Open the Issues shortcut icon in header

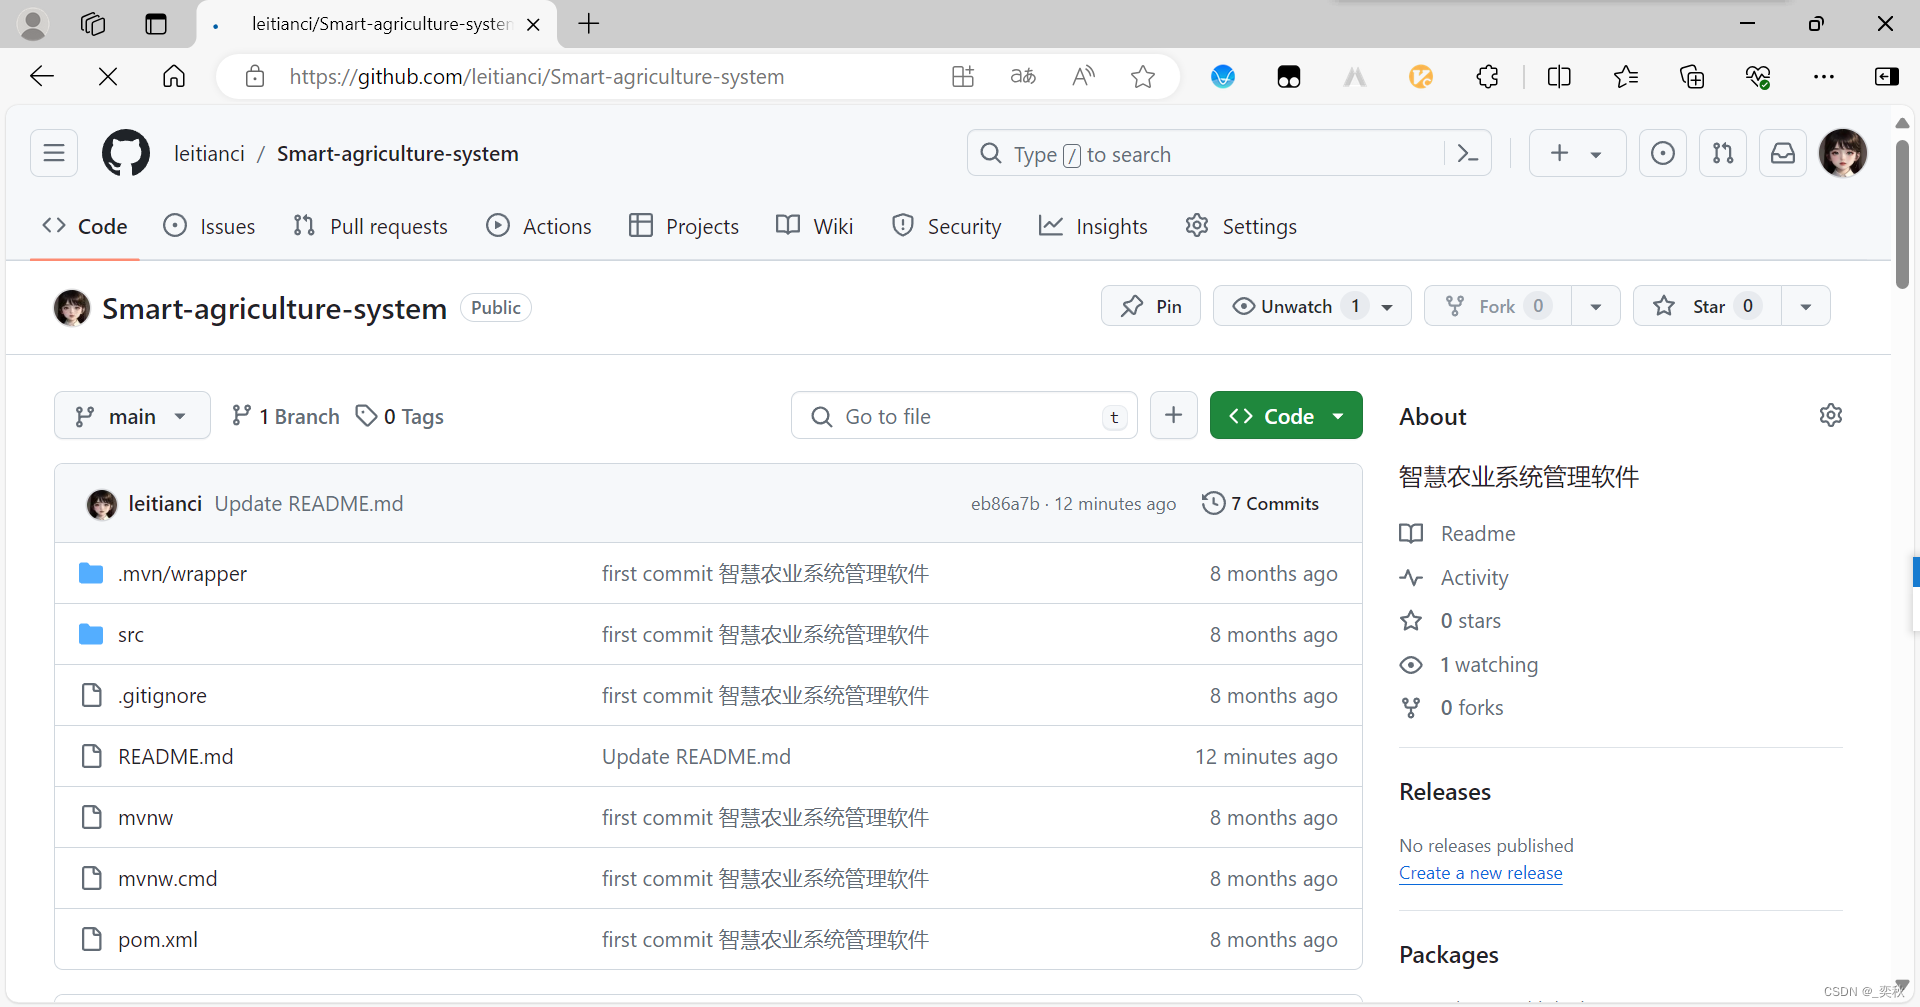1663,153
